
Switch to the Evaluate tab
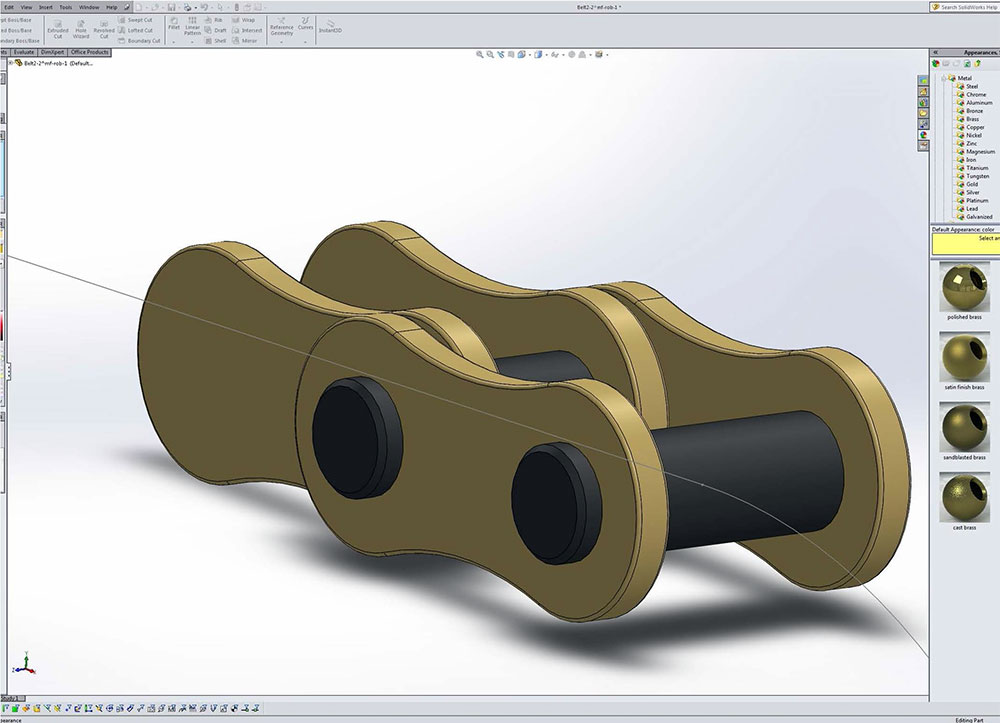click(x=24, y=52)
